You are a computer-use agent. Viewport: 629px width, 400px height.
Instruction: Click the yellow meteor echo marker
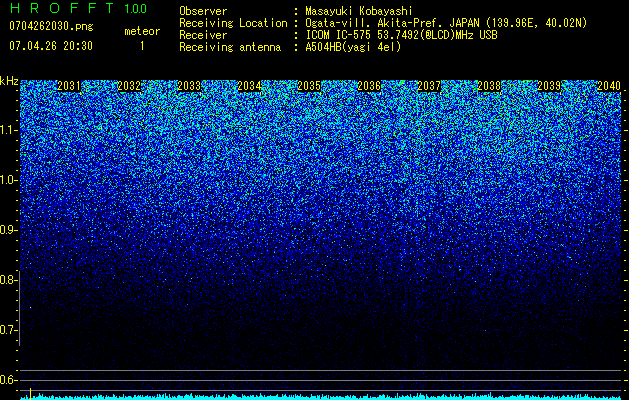point(30,393)
